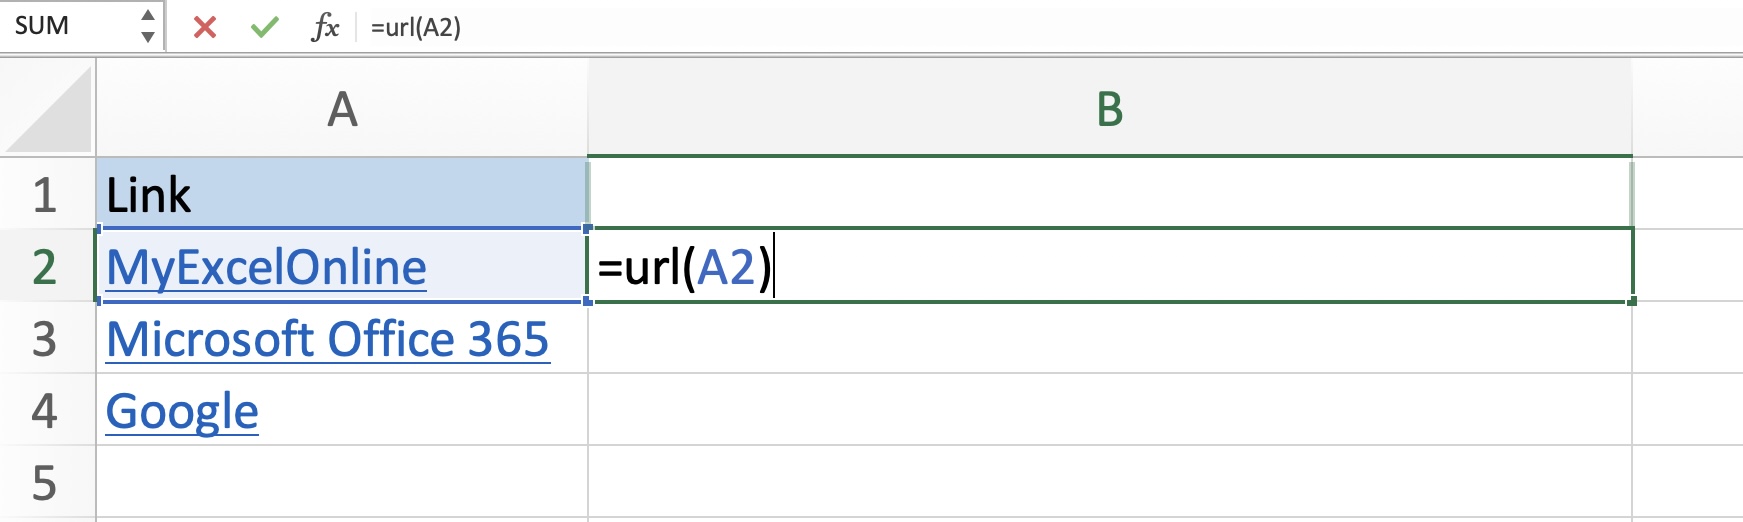Select row 5 header

[x=47, y=483]
